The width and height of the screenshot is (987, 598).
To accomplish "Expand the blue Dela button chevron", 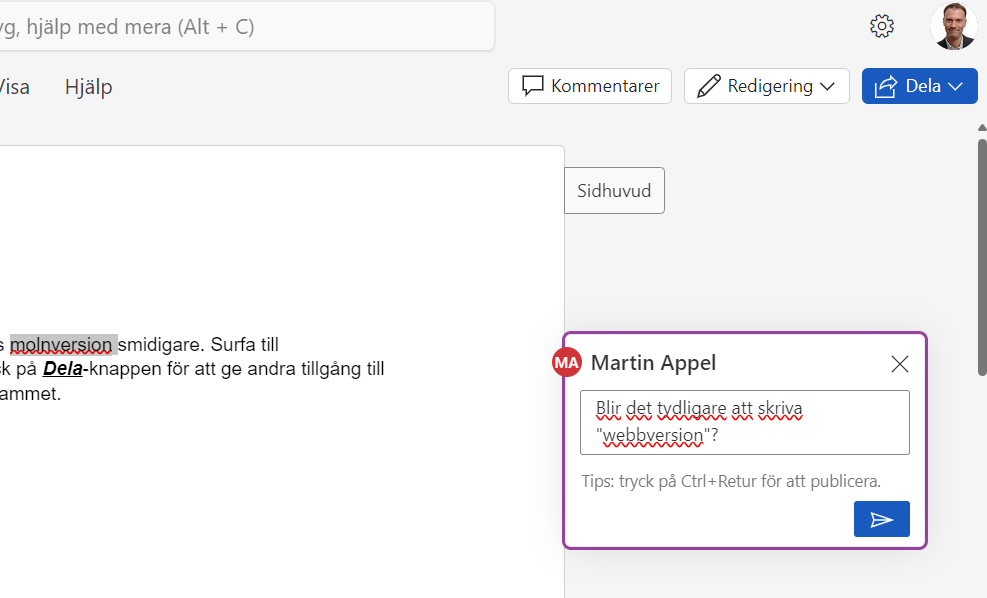I will click(955, 87).
